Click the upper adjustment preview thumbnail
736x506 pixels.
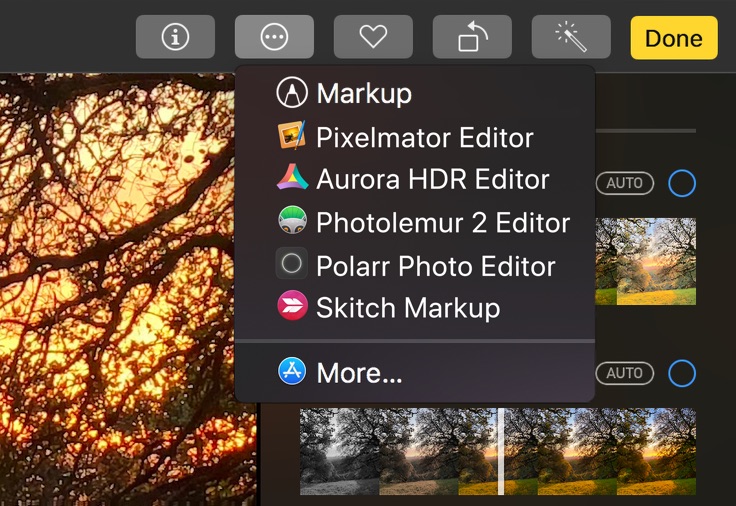pyautogui.click(x=646, y=261)
